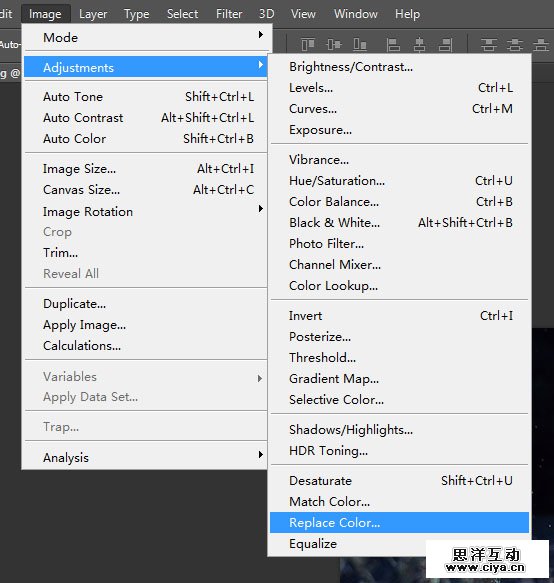The width and height of the screenshot is (554, 583).
Task: Click the Distribute Bottom Edges icon
Action: tap(541, 45)
